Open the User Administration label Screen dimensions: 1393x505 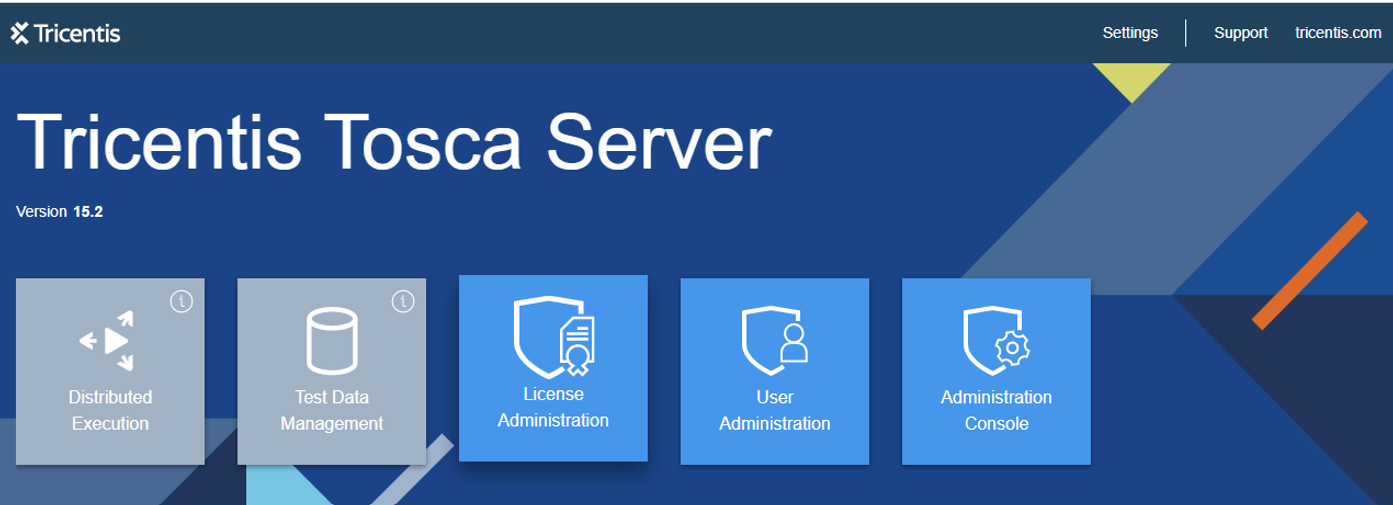[775, 410]
